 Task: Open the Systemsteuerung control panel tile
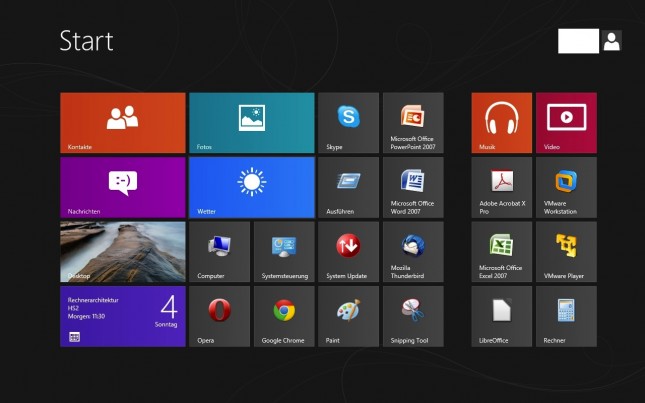coord(284,252)
